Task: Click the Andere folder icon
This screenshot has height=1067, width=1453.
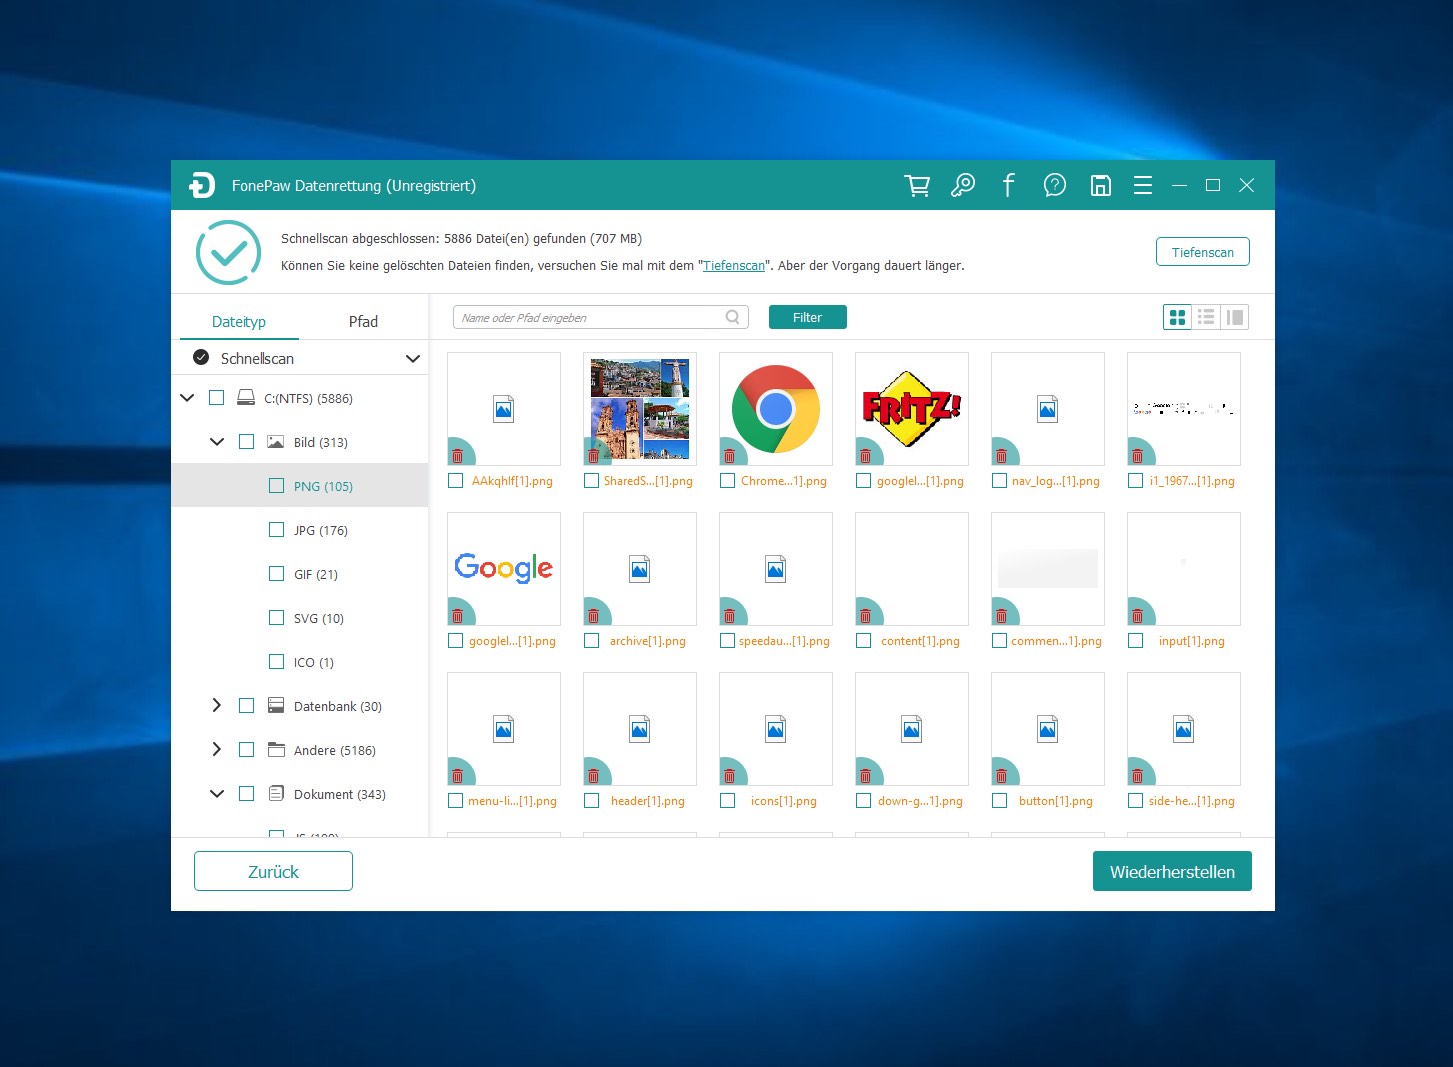Action: tap(276, 750)
